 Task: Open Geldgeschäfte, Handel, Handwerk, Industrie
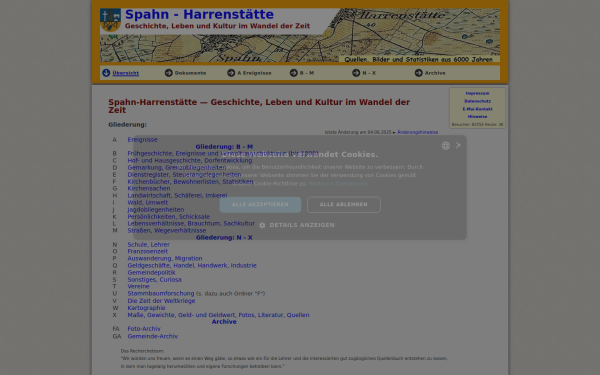(192, 266)
